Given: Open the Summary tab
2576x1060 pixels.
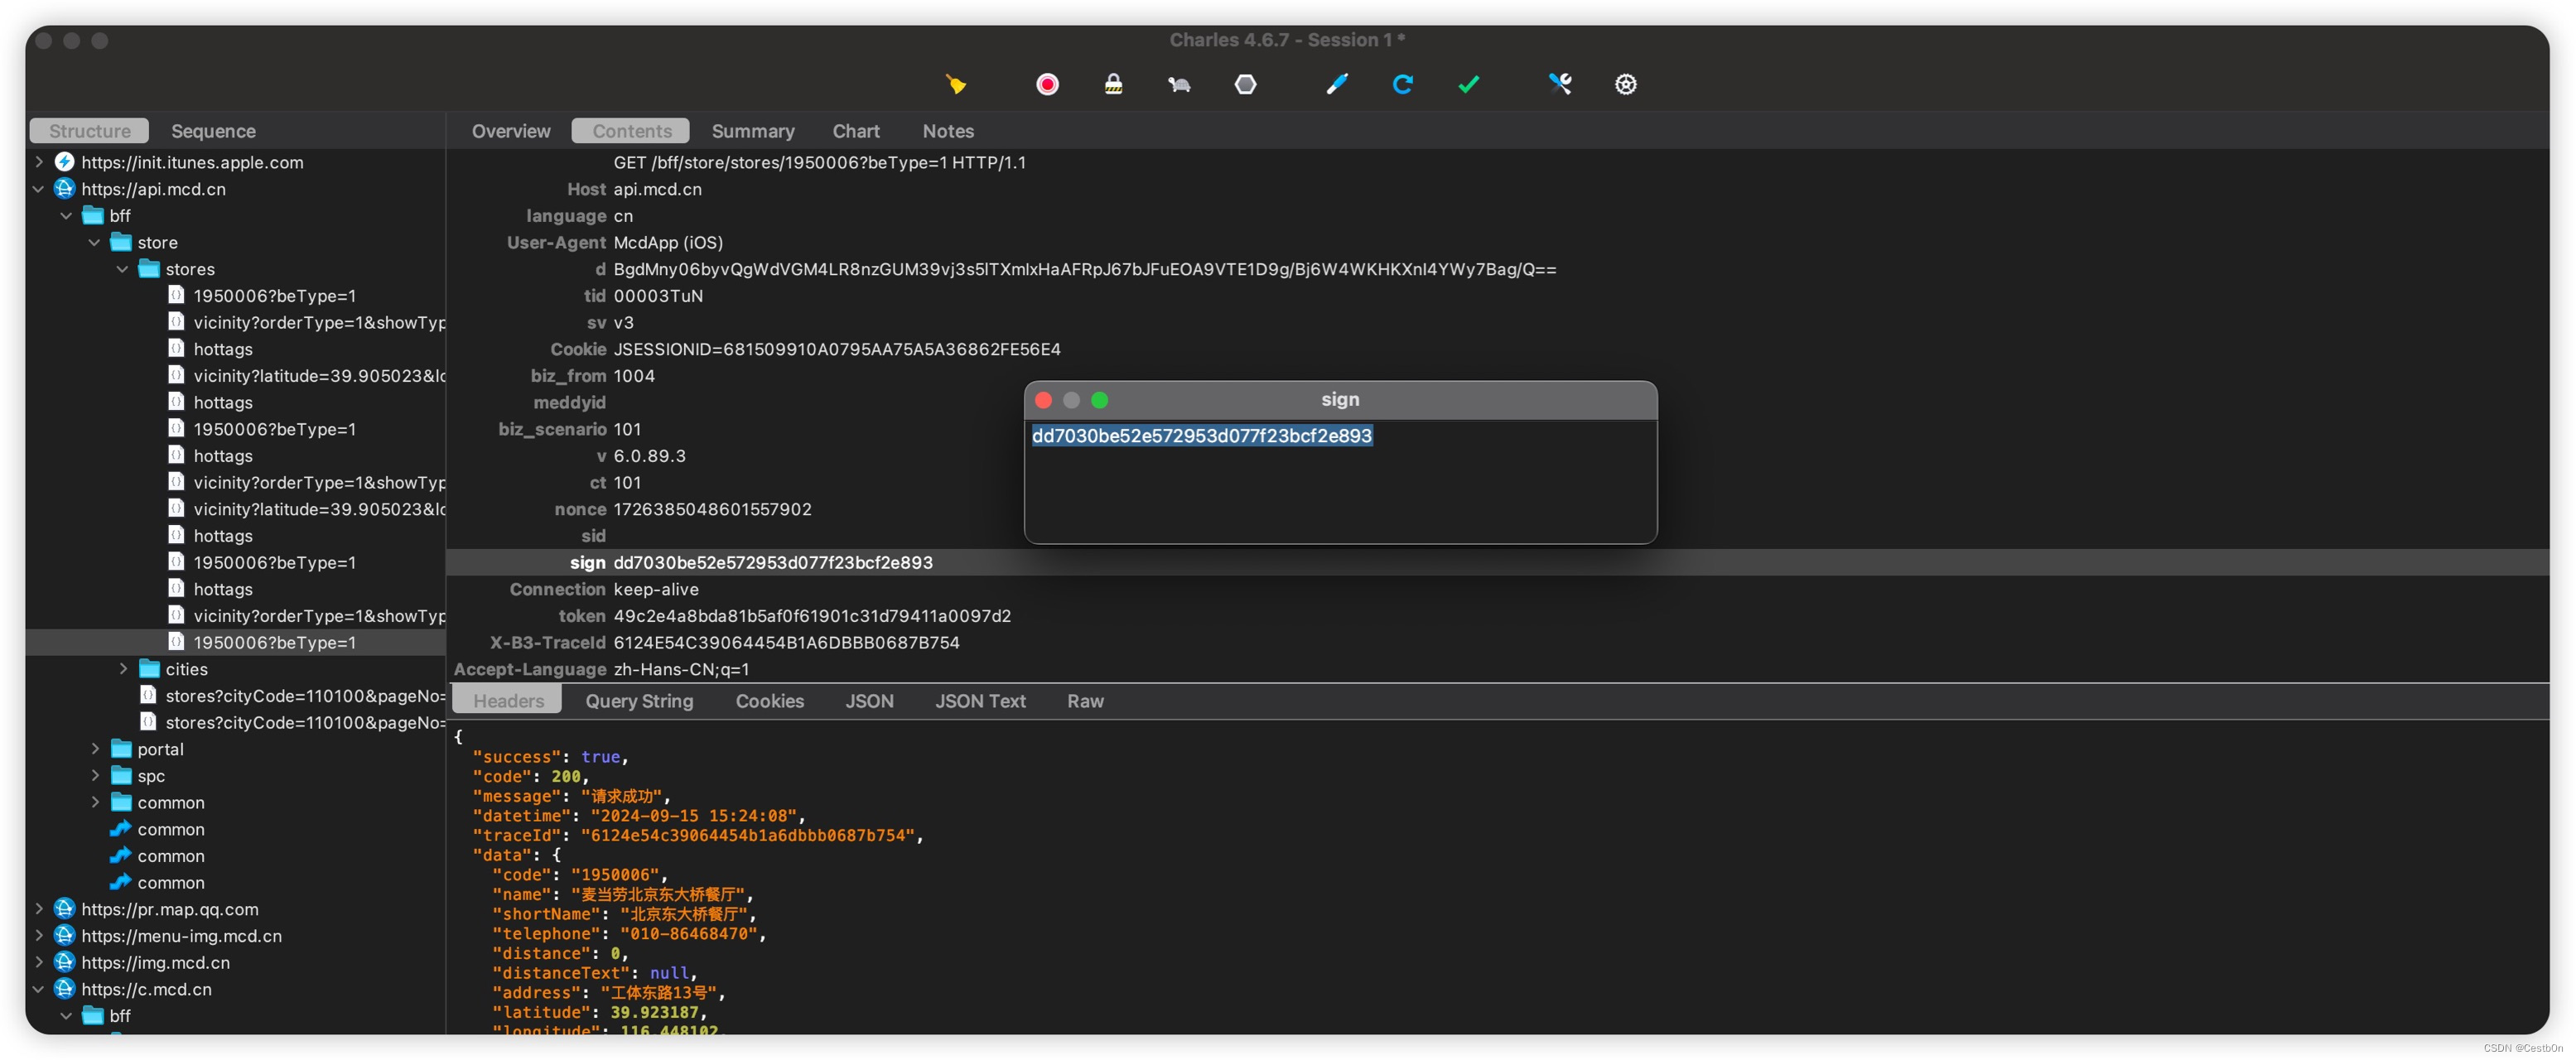Looking at the screenshot, I should tap(752, 131).
